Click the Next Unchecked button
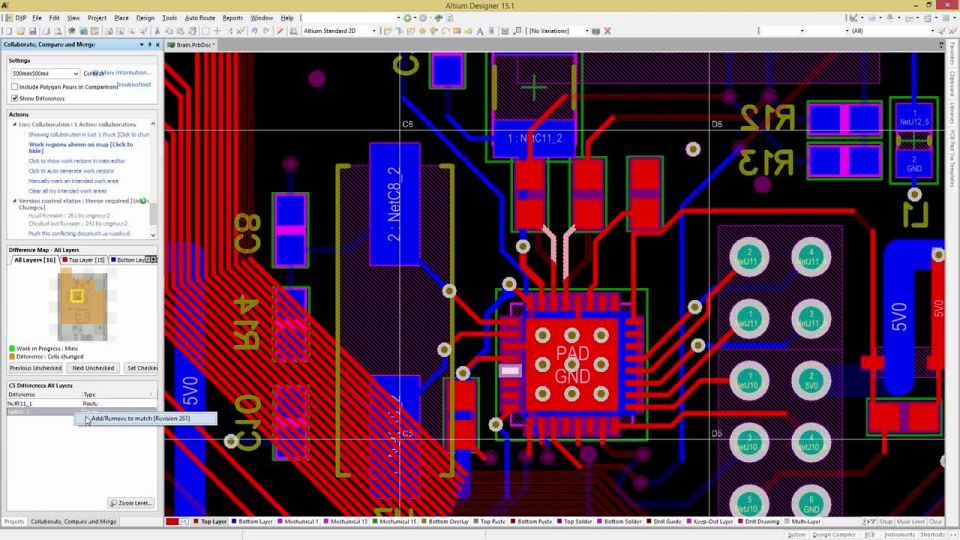The width and height of the screenshot is (960, 540). (x=93, y=368)
